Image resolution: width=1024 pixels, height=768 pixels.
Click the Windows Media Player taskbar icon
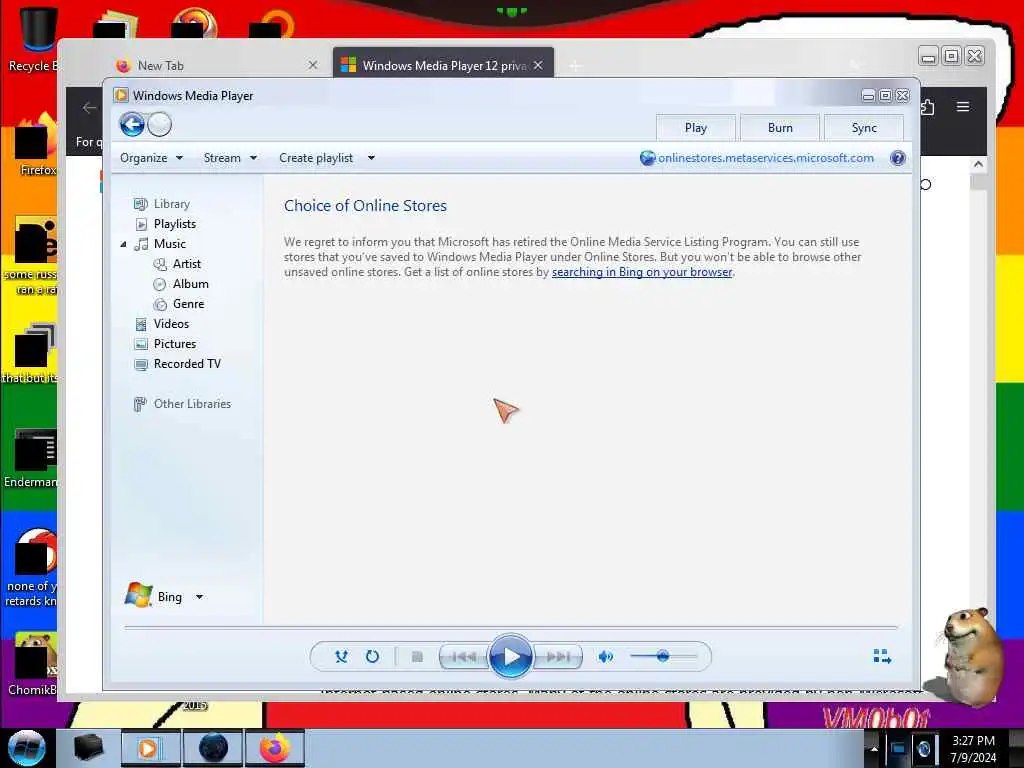click(150, 748)
